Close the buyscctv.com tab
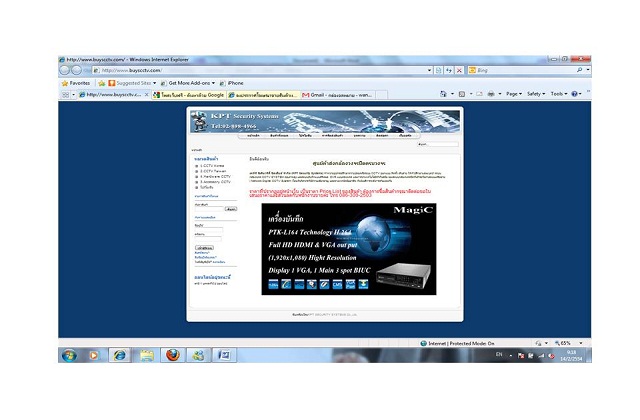 tap(147, 95)
